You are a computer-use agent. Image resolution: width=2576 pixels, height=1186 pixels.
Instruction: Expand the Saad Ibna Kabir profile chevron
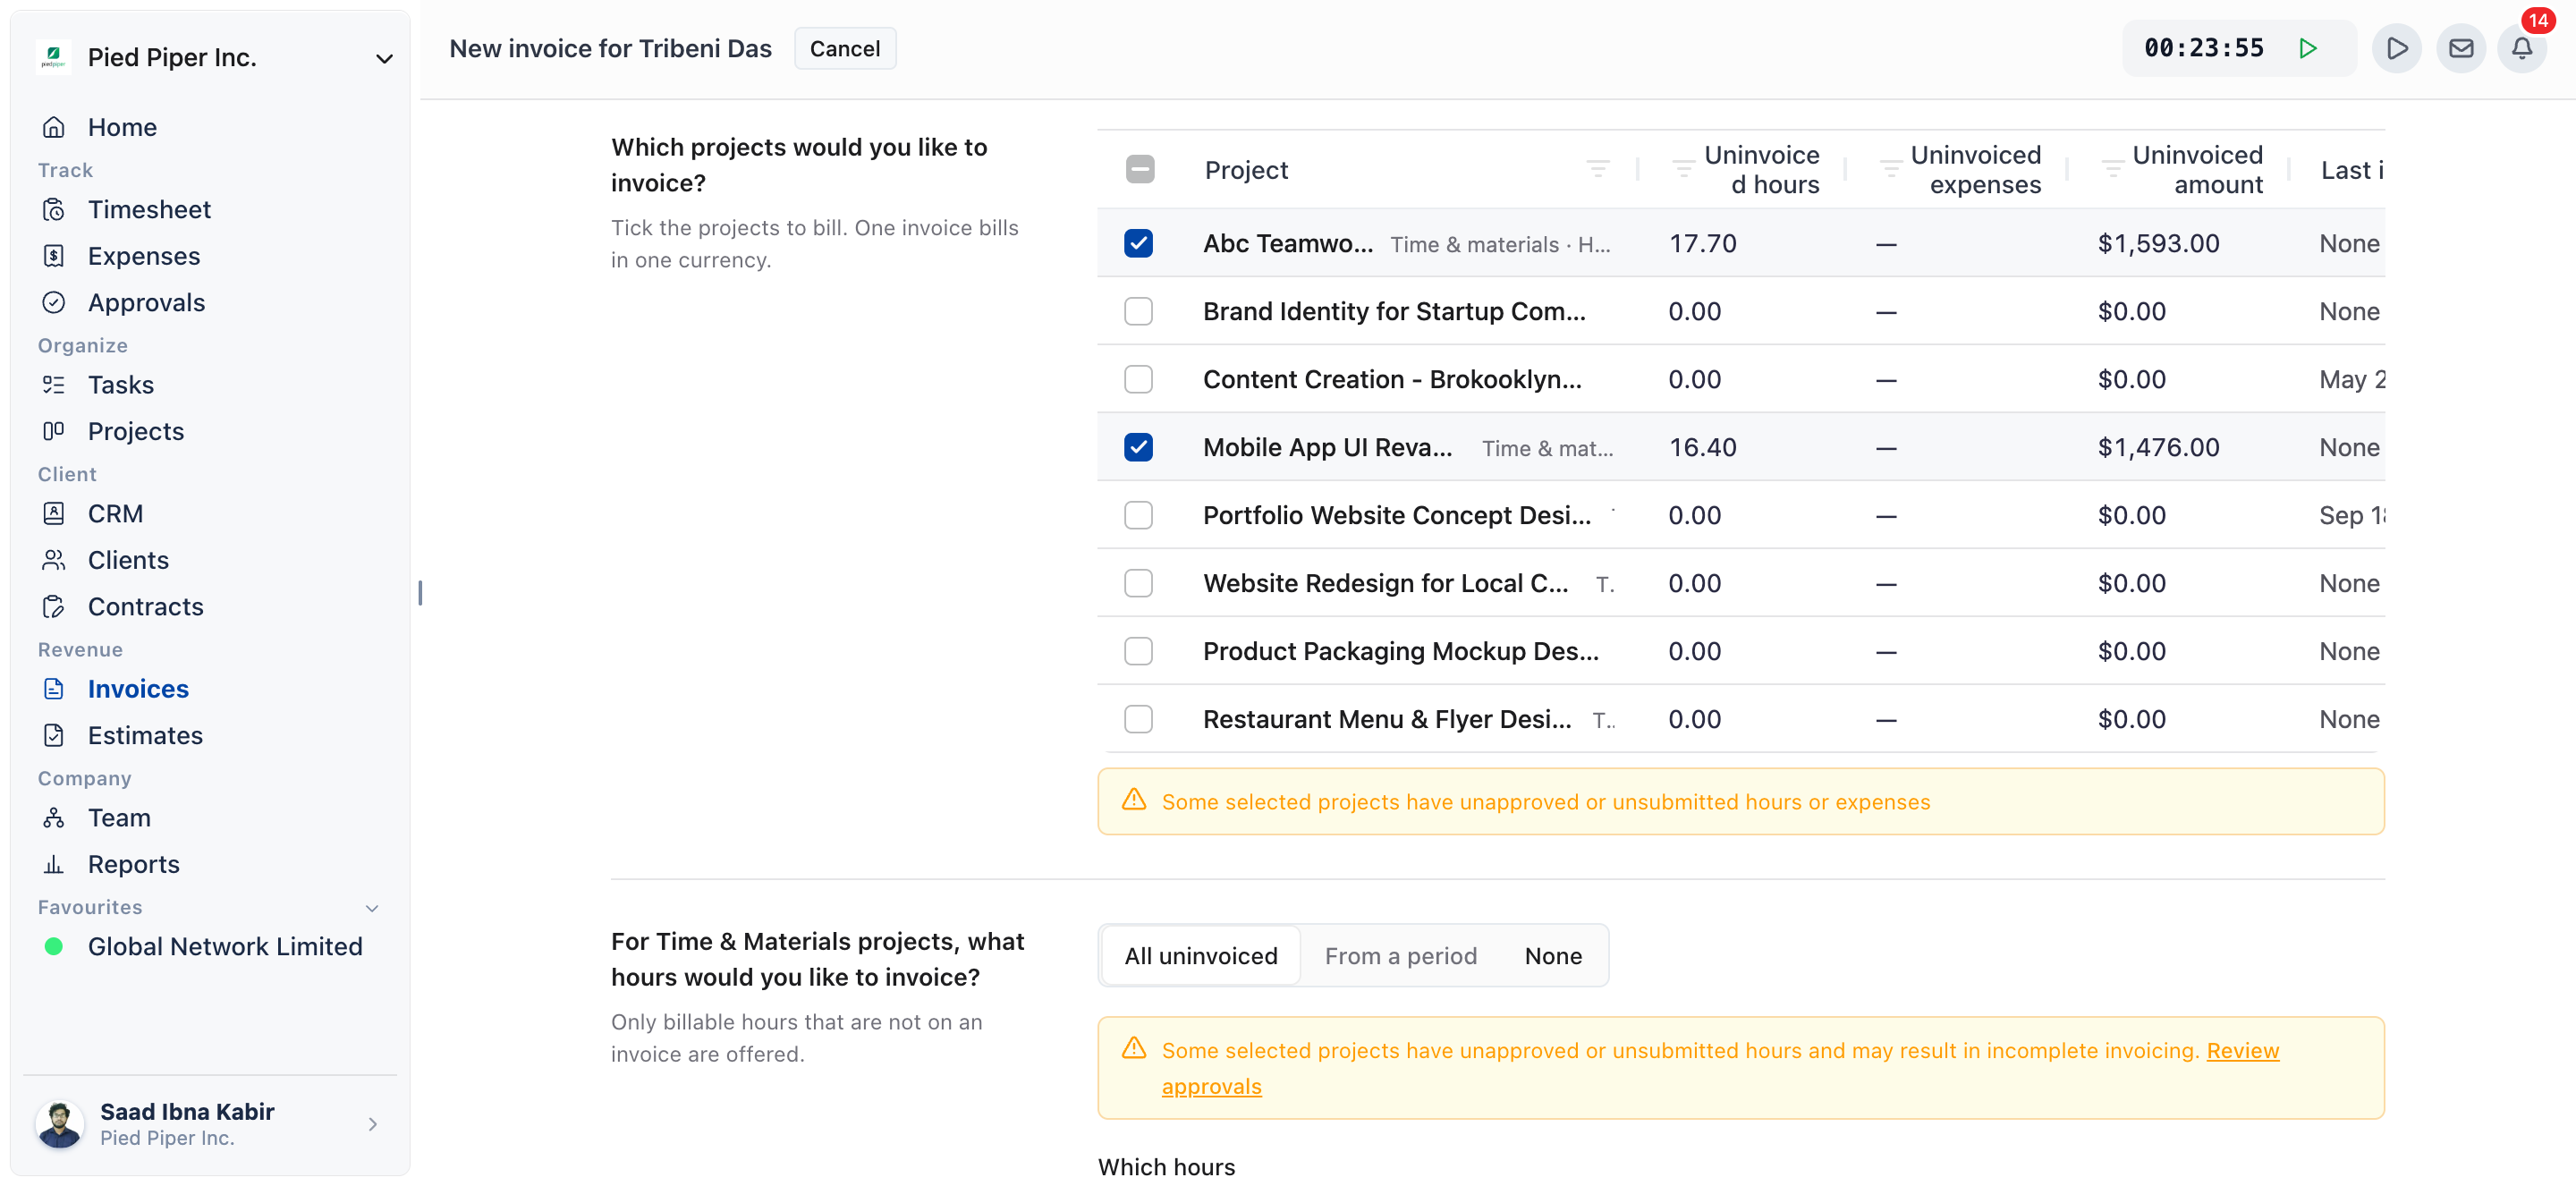[373, 1124]
